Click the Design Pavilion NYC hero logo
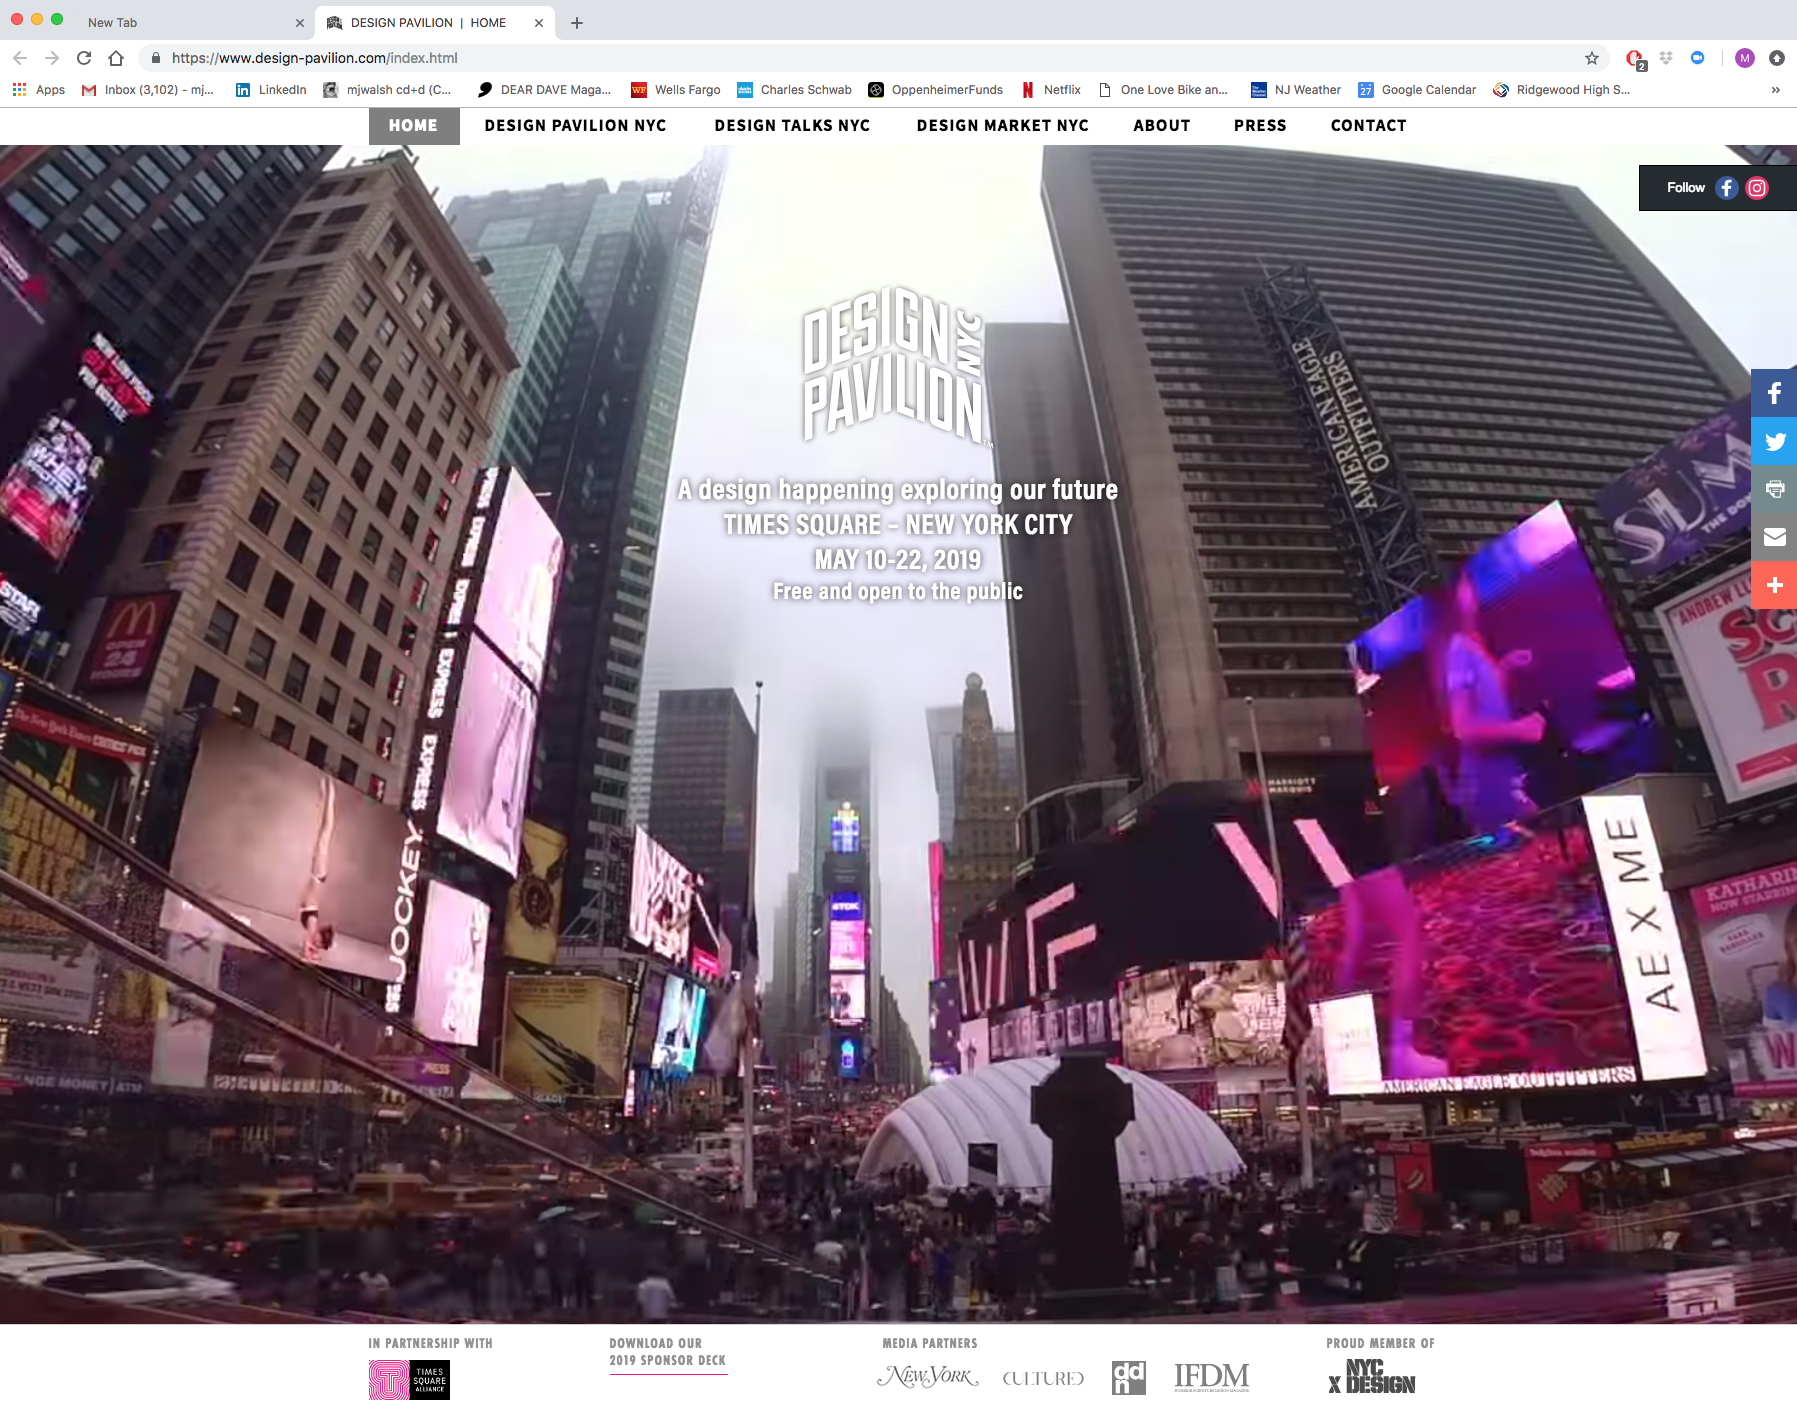The width and height of the screenshot is (1797, 1414). click(895, 365)
